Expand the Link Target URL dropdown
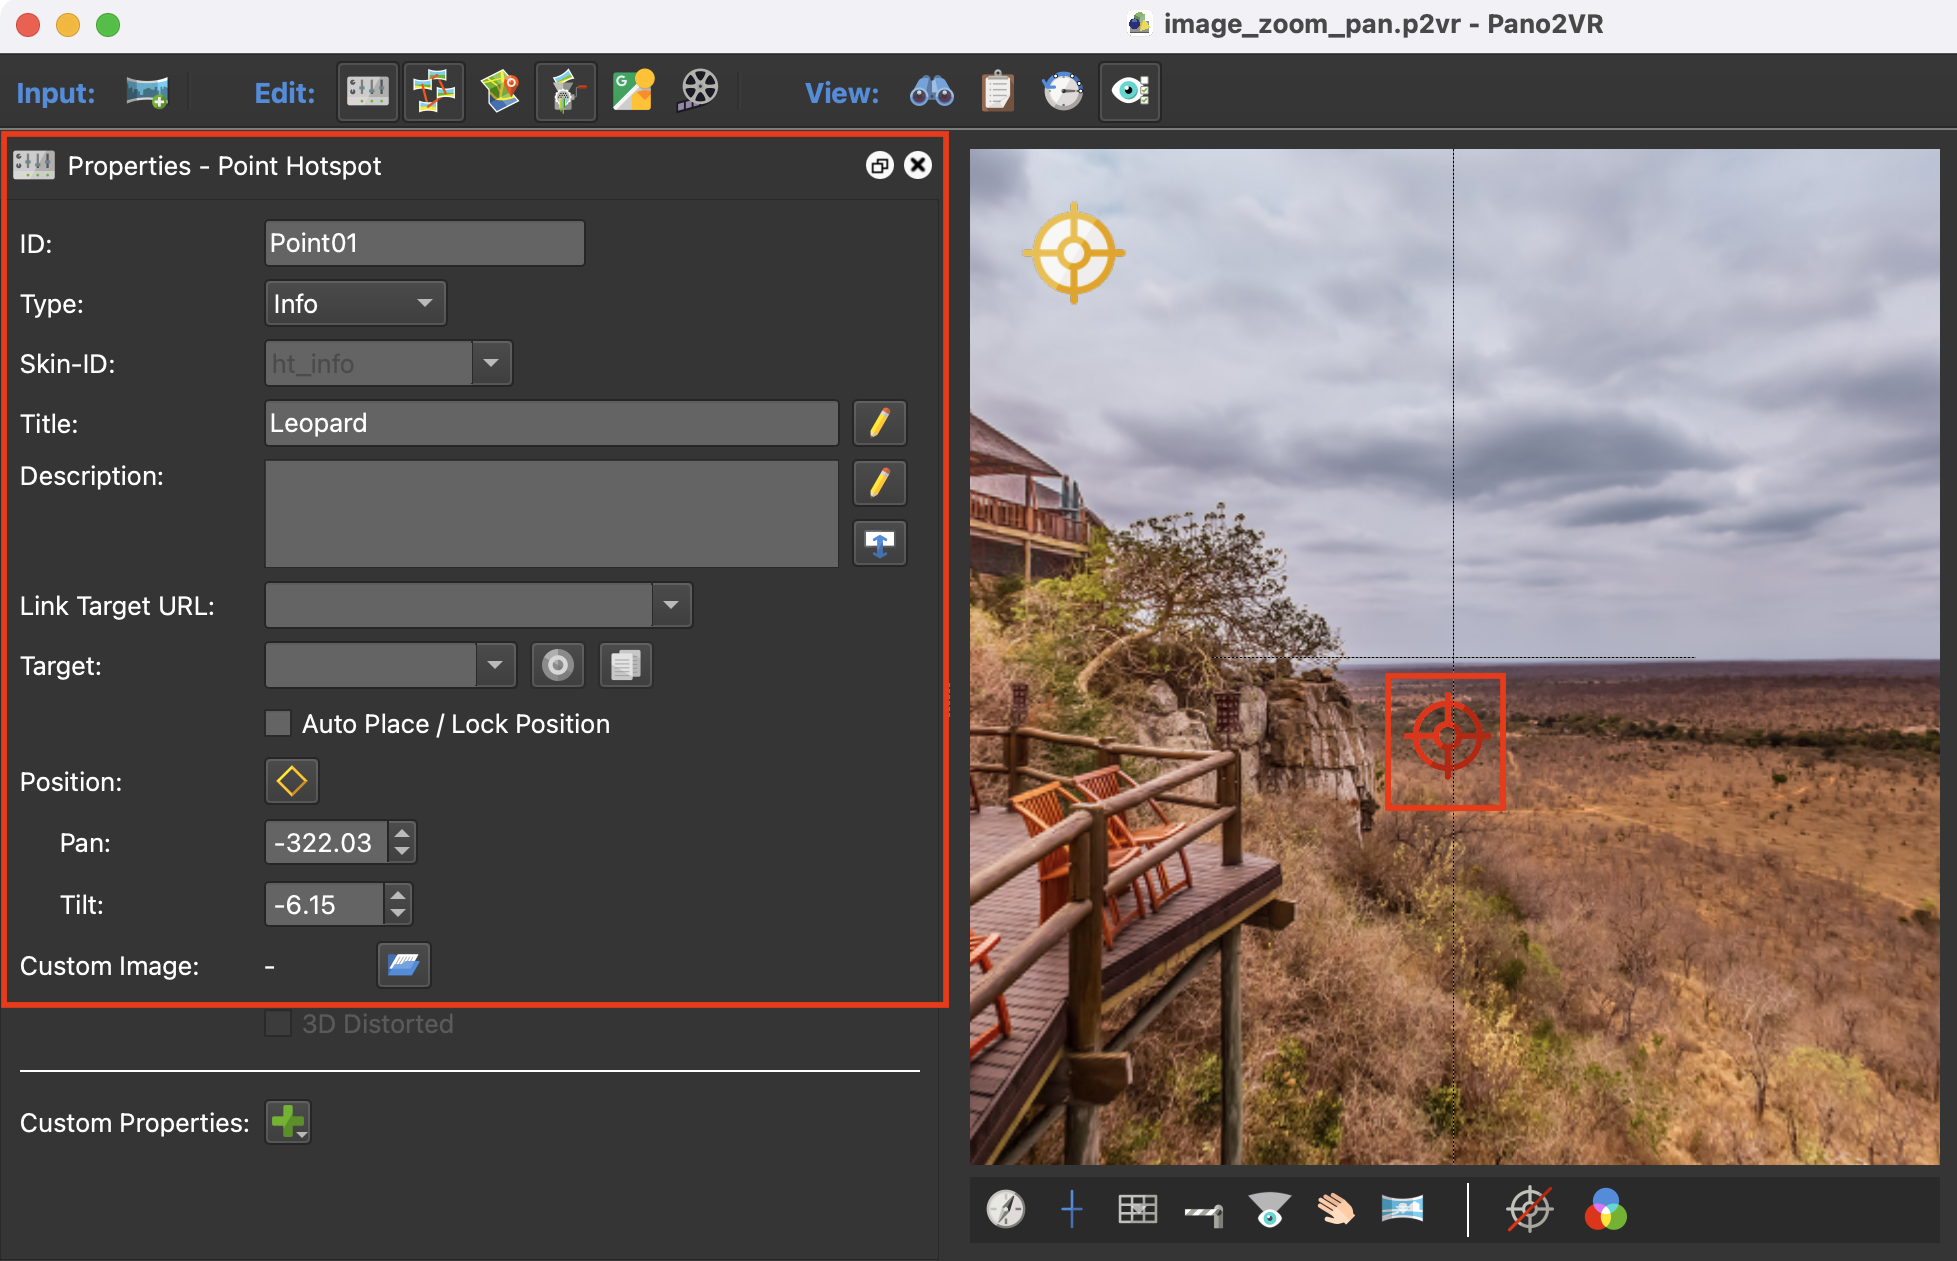Screen dimensions: 1957x1261 [671, 605]
